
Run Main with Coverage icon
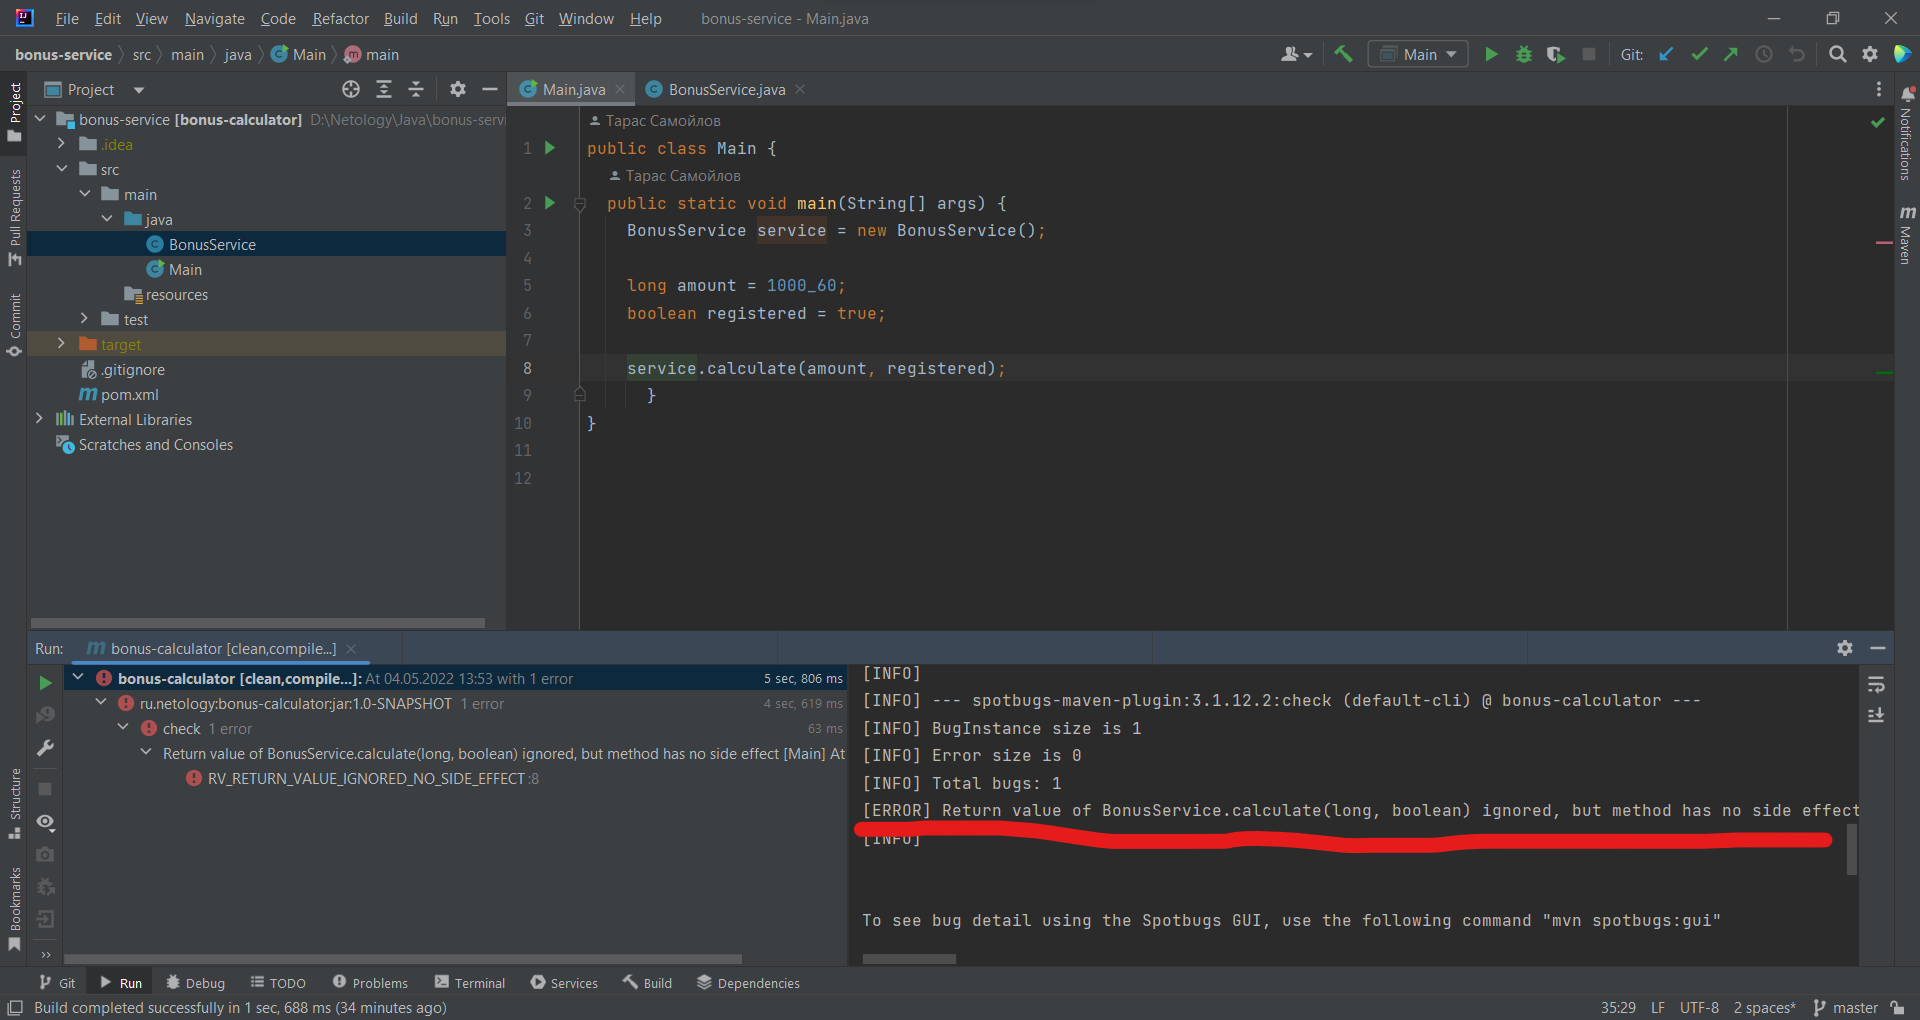1556,54
